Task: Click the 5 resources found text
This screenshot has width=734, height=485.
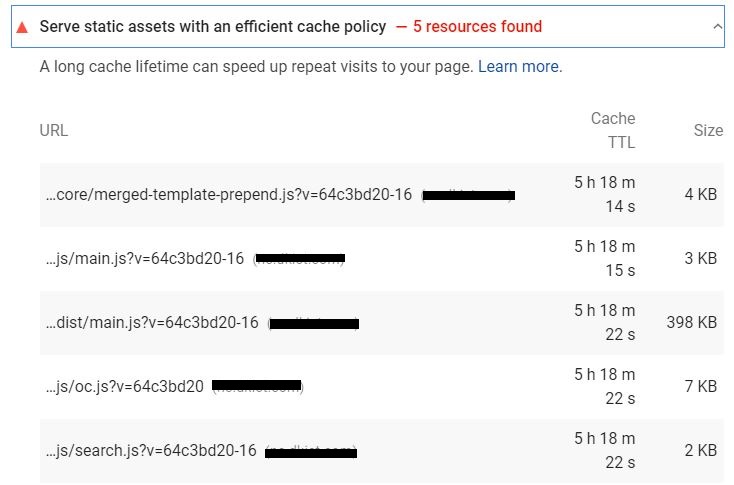Action: (477, 27)
